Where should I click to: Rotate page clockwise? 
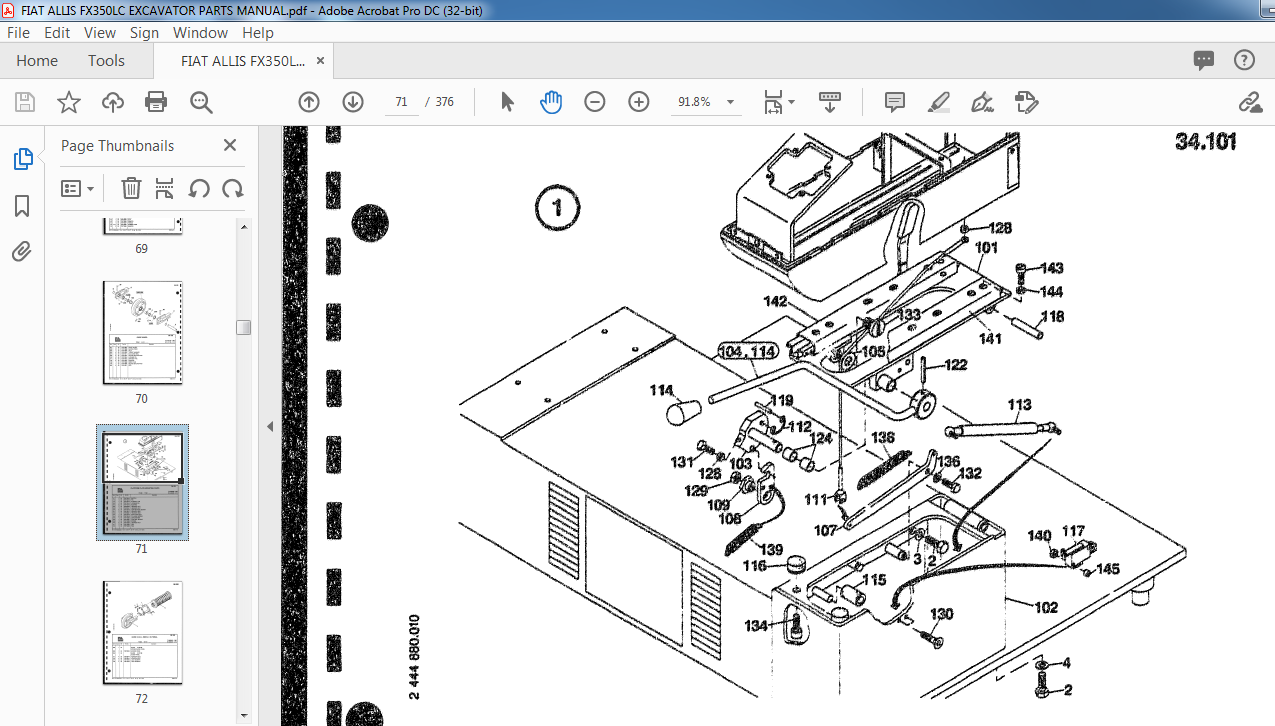(233, 188)
